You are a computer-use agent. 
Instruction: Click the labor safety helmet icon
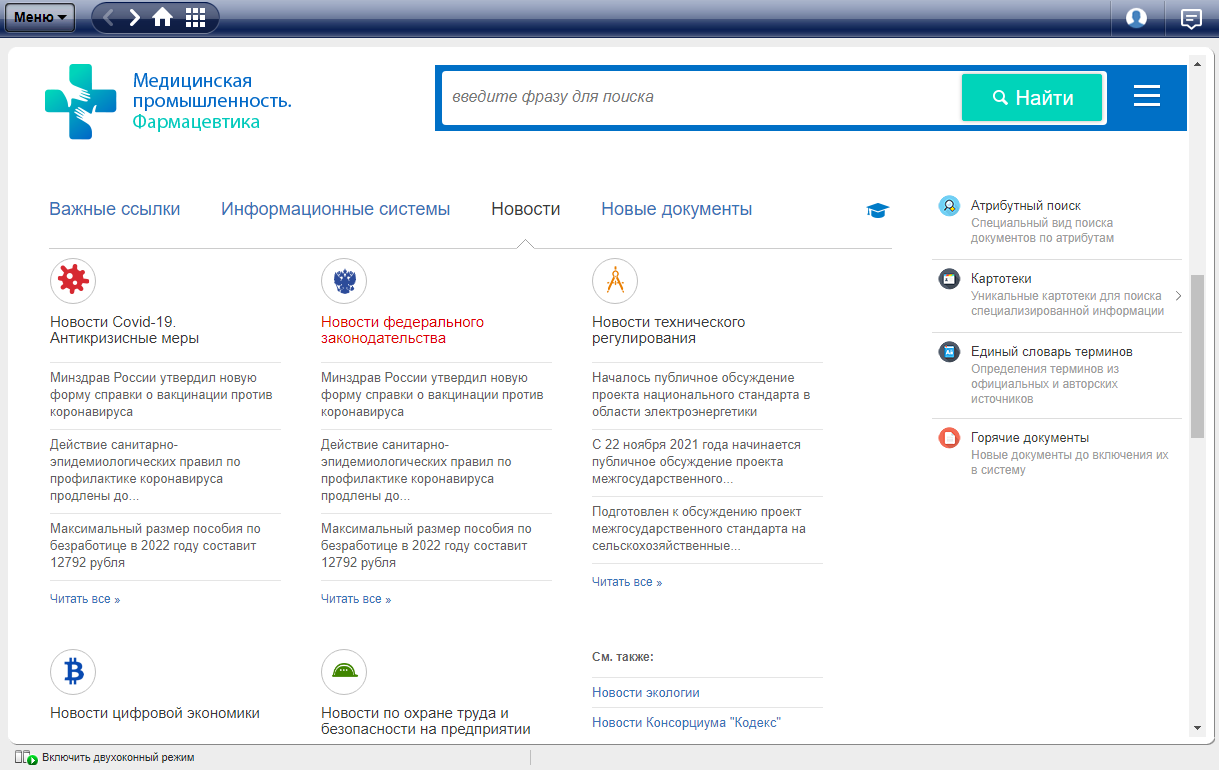click(344, 672)
